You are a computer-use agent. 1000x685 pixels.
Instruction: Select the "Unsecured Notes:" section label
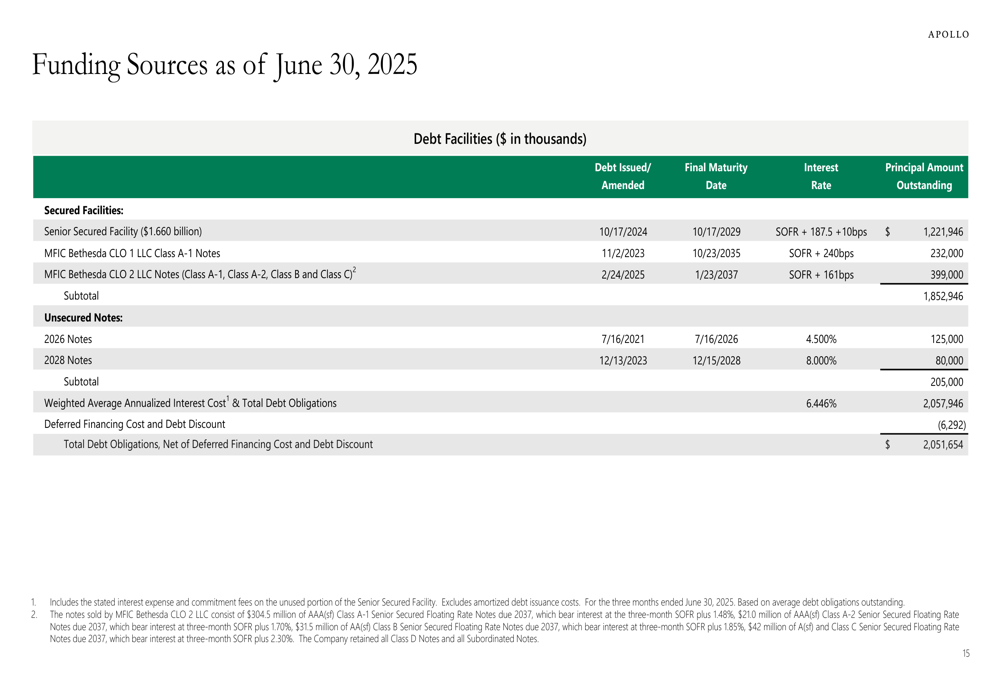click(x=84, y=318)
